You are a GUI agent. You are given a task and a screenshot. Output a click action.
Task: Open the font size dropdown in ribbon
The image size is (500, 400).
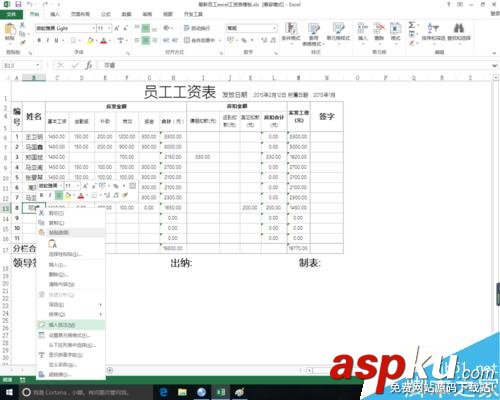coord(110,28)
